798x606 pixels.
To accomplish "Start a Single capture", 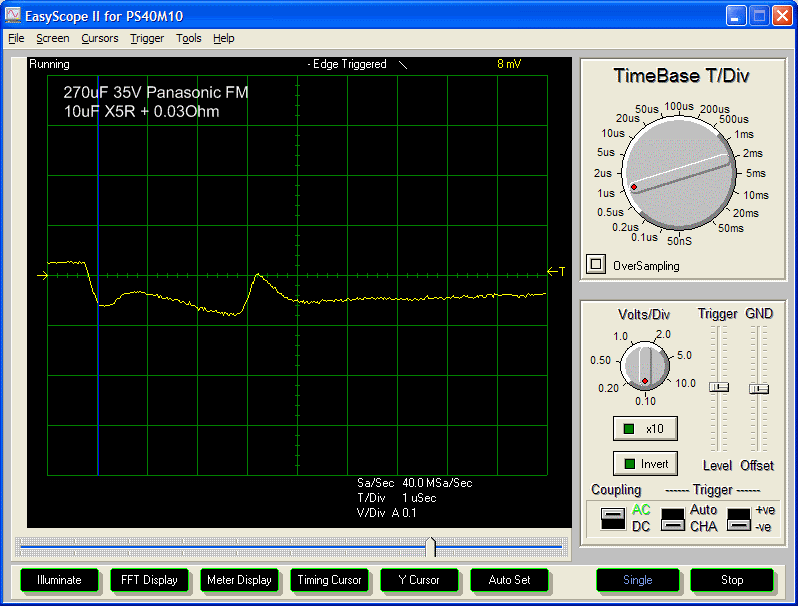I will [638, 580].
